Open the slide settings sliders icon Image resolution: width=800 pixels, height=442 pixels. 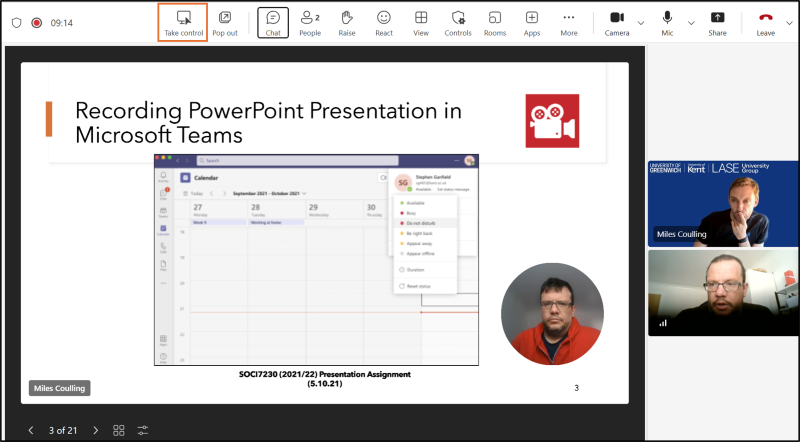143,430
